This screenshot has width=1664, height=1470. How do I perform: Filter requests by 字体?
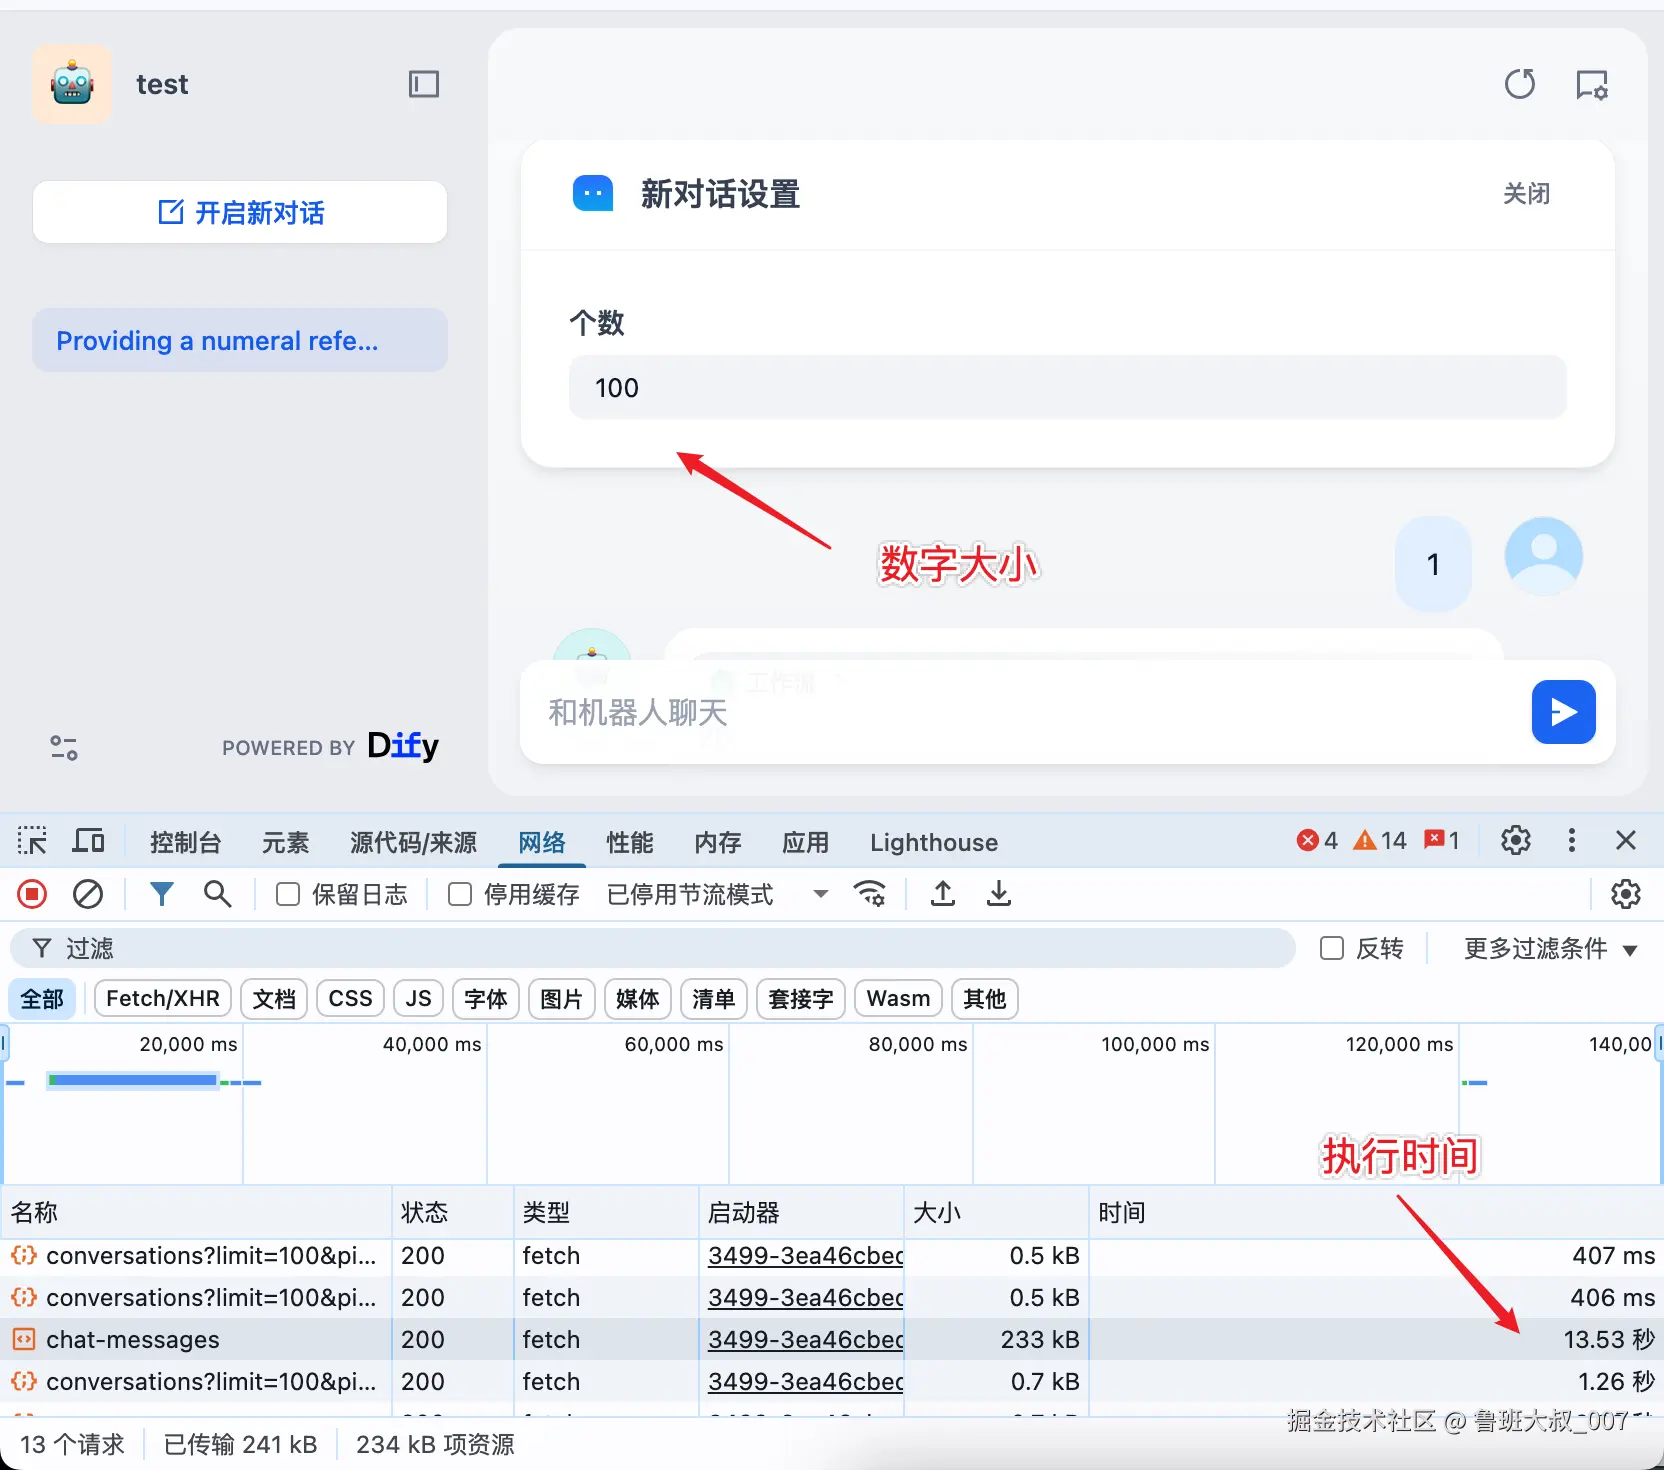(x=486, y=999)
